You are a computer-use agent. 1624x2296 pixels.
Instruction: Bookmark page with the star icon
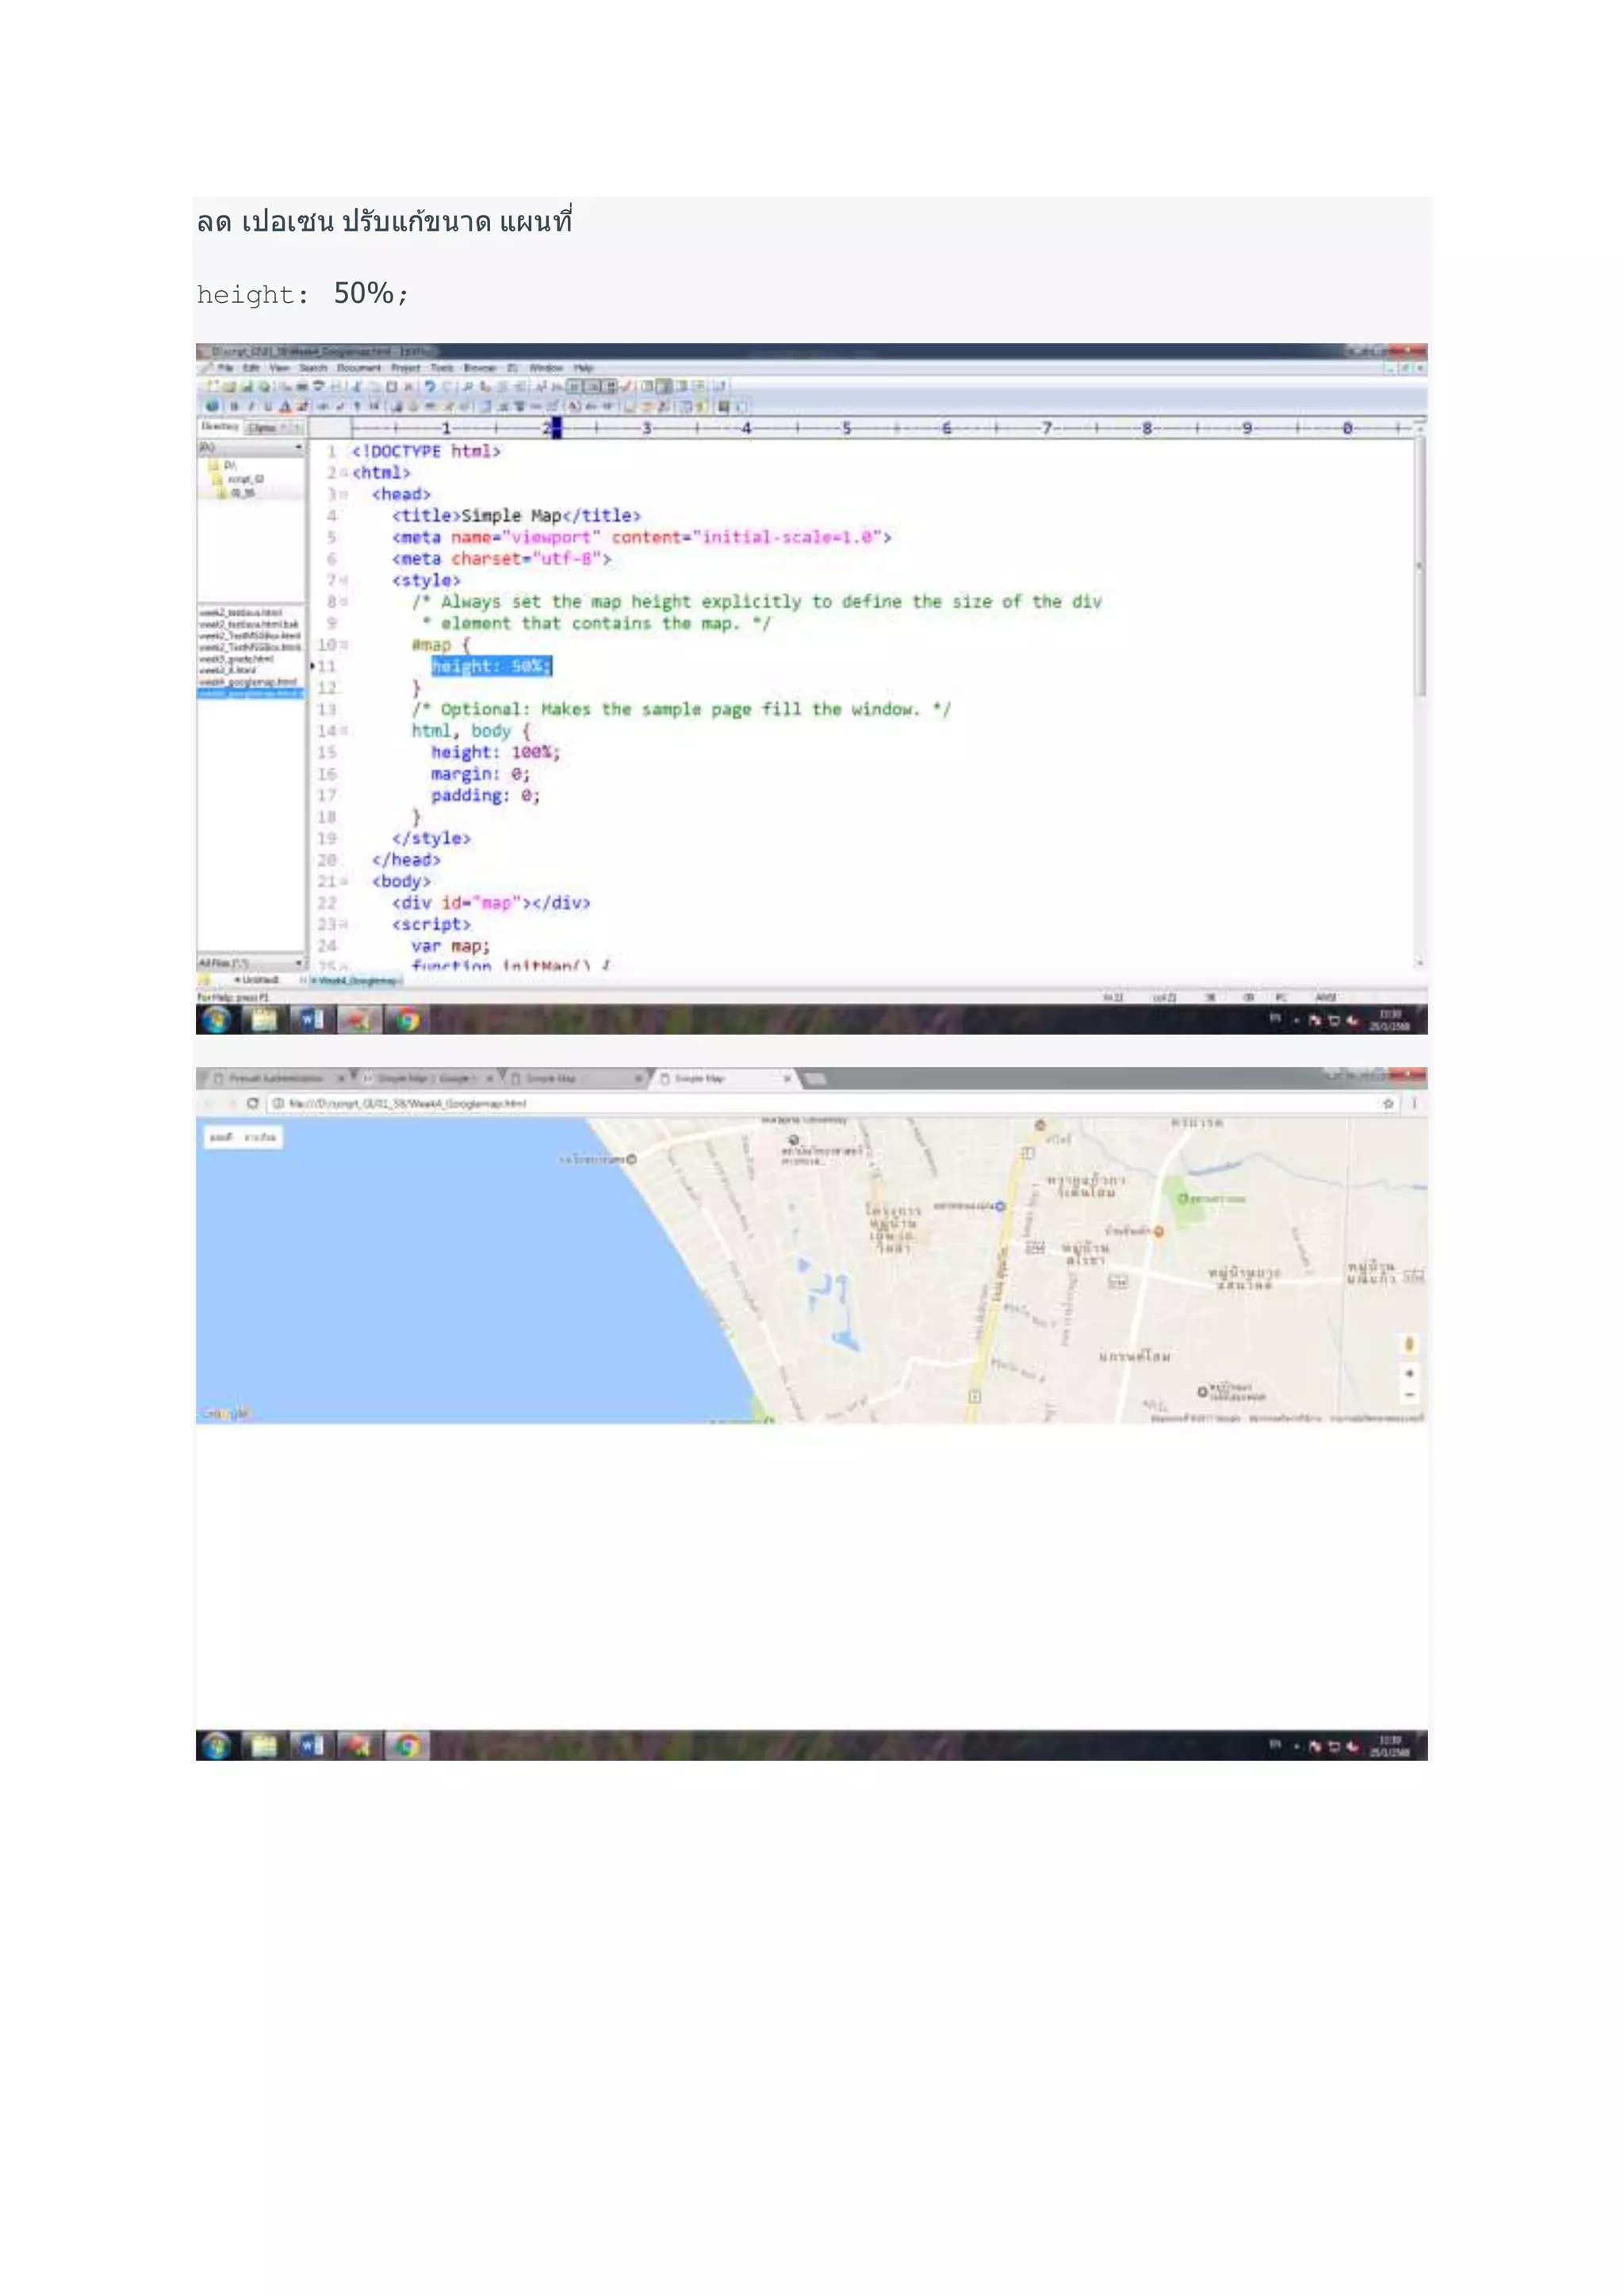pyautogui.click(x=1388, y=1103)
